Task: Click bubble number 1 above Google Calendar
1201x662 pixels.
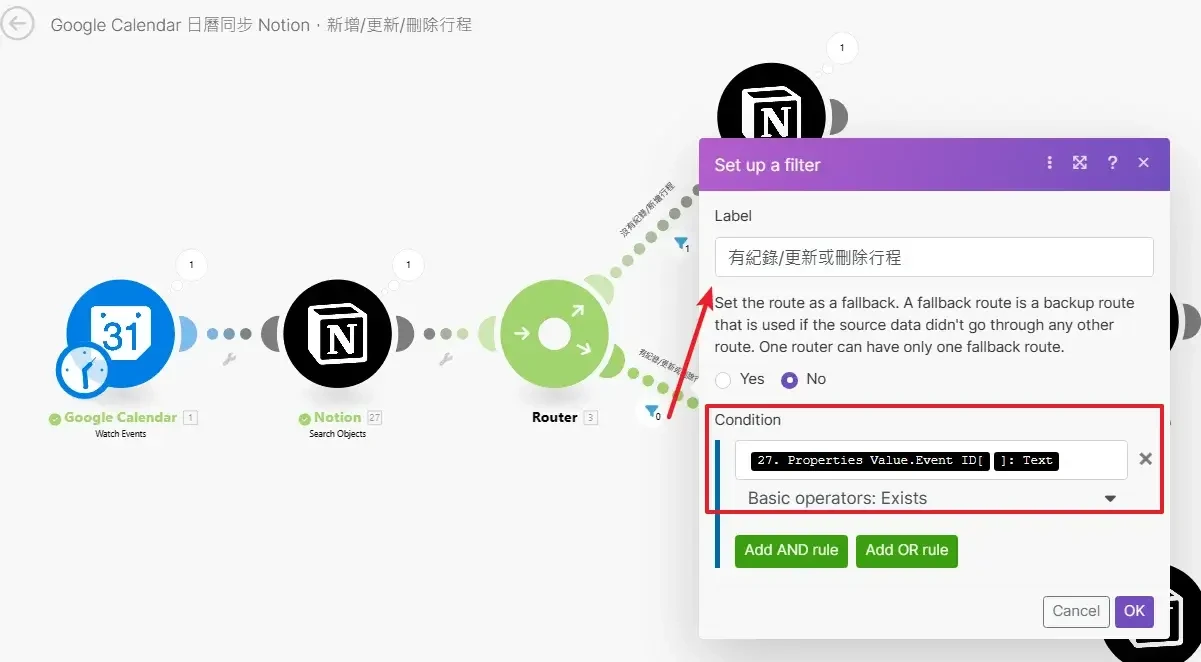Action: [191, 266]
